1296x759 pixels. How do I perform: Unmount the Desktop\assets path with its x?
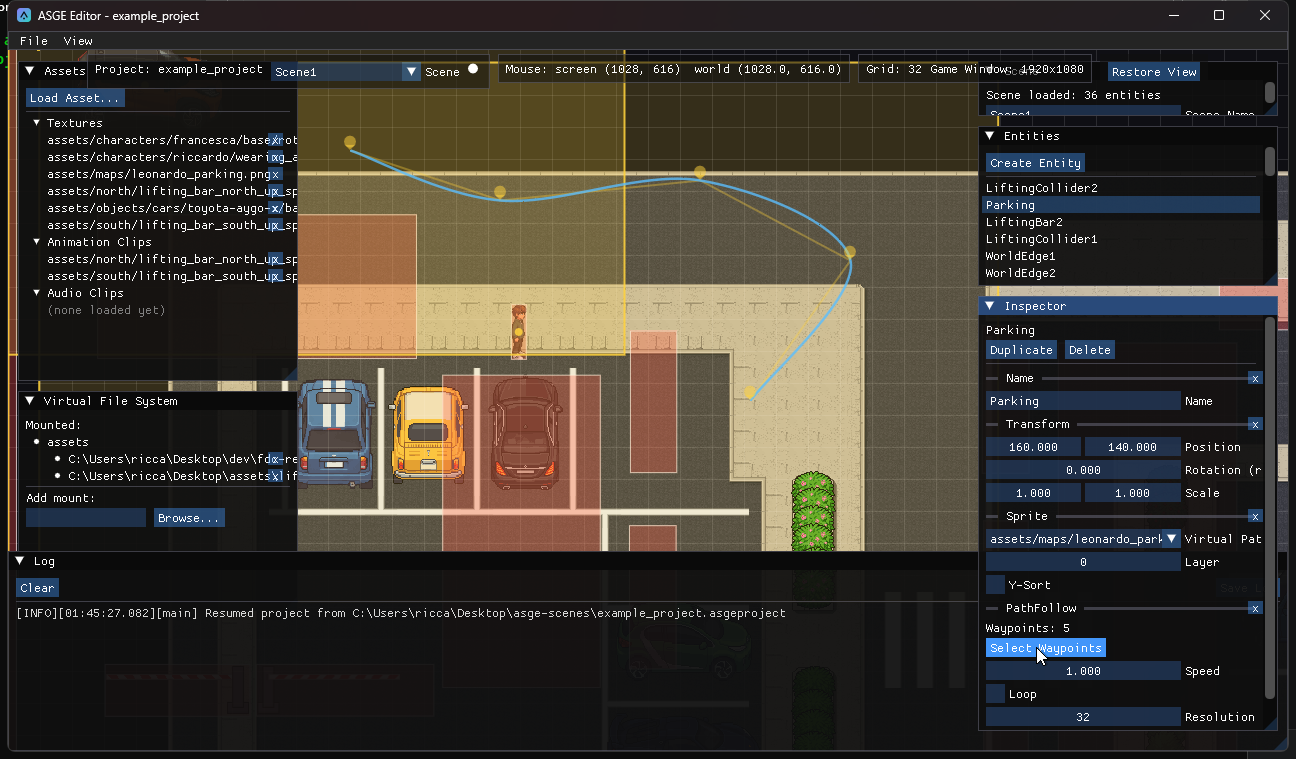[x=276, y=476]
